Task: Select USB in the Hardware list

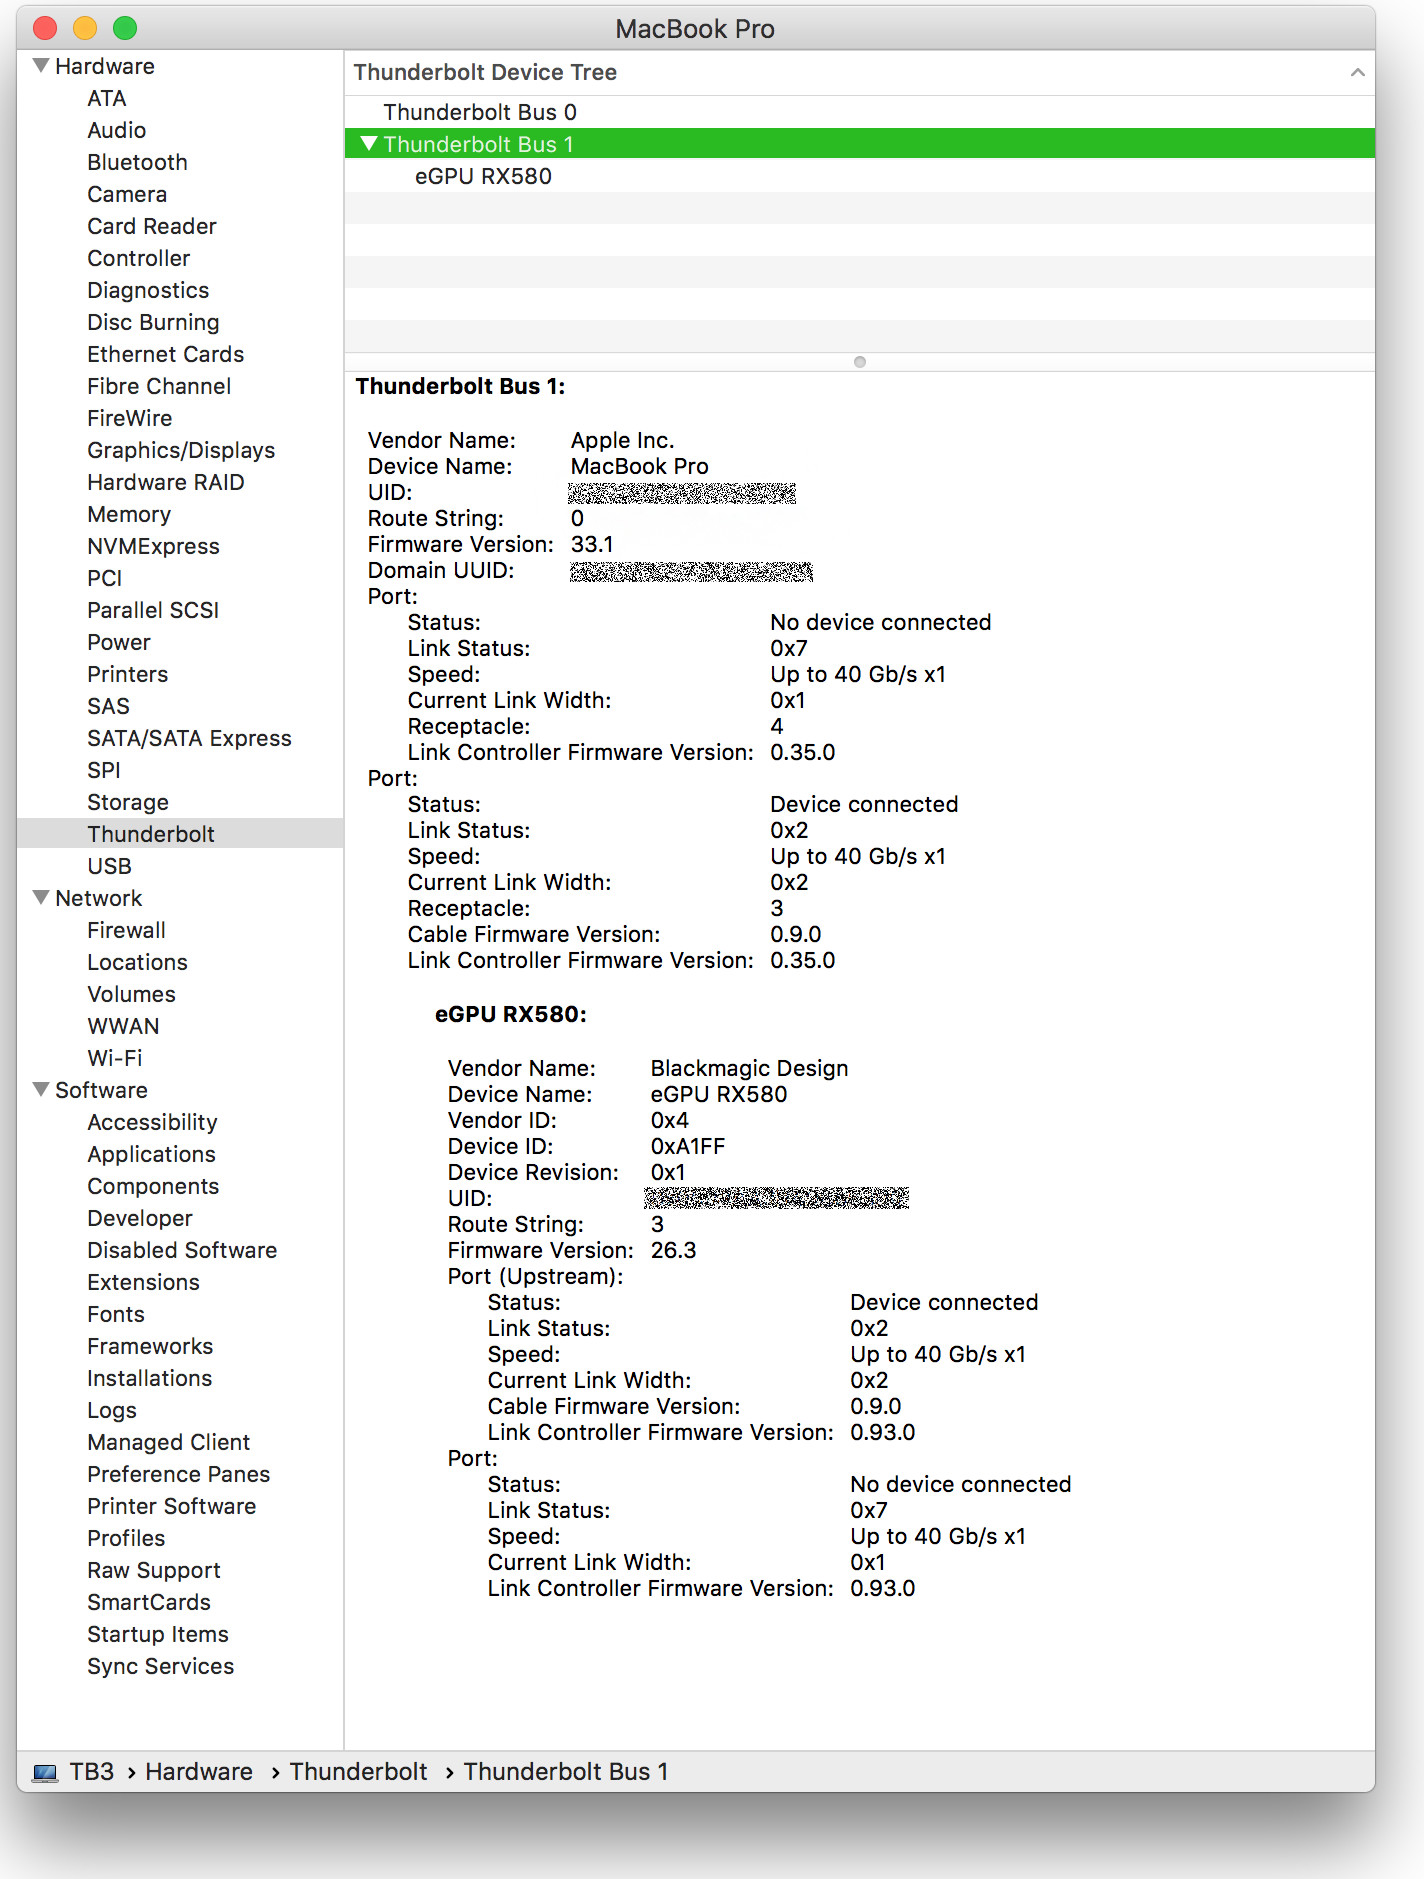Action: (x=109, y=866)
